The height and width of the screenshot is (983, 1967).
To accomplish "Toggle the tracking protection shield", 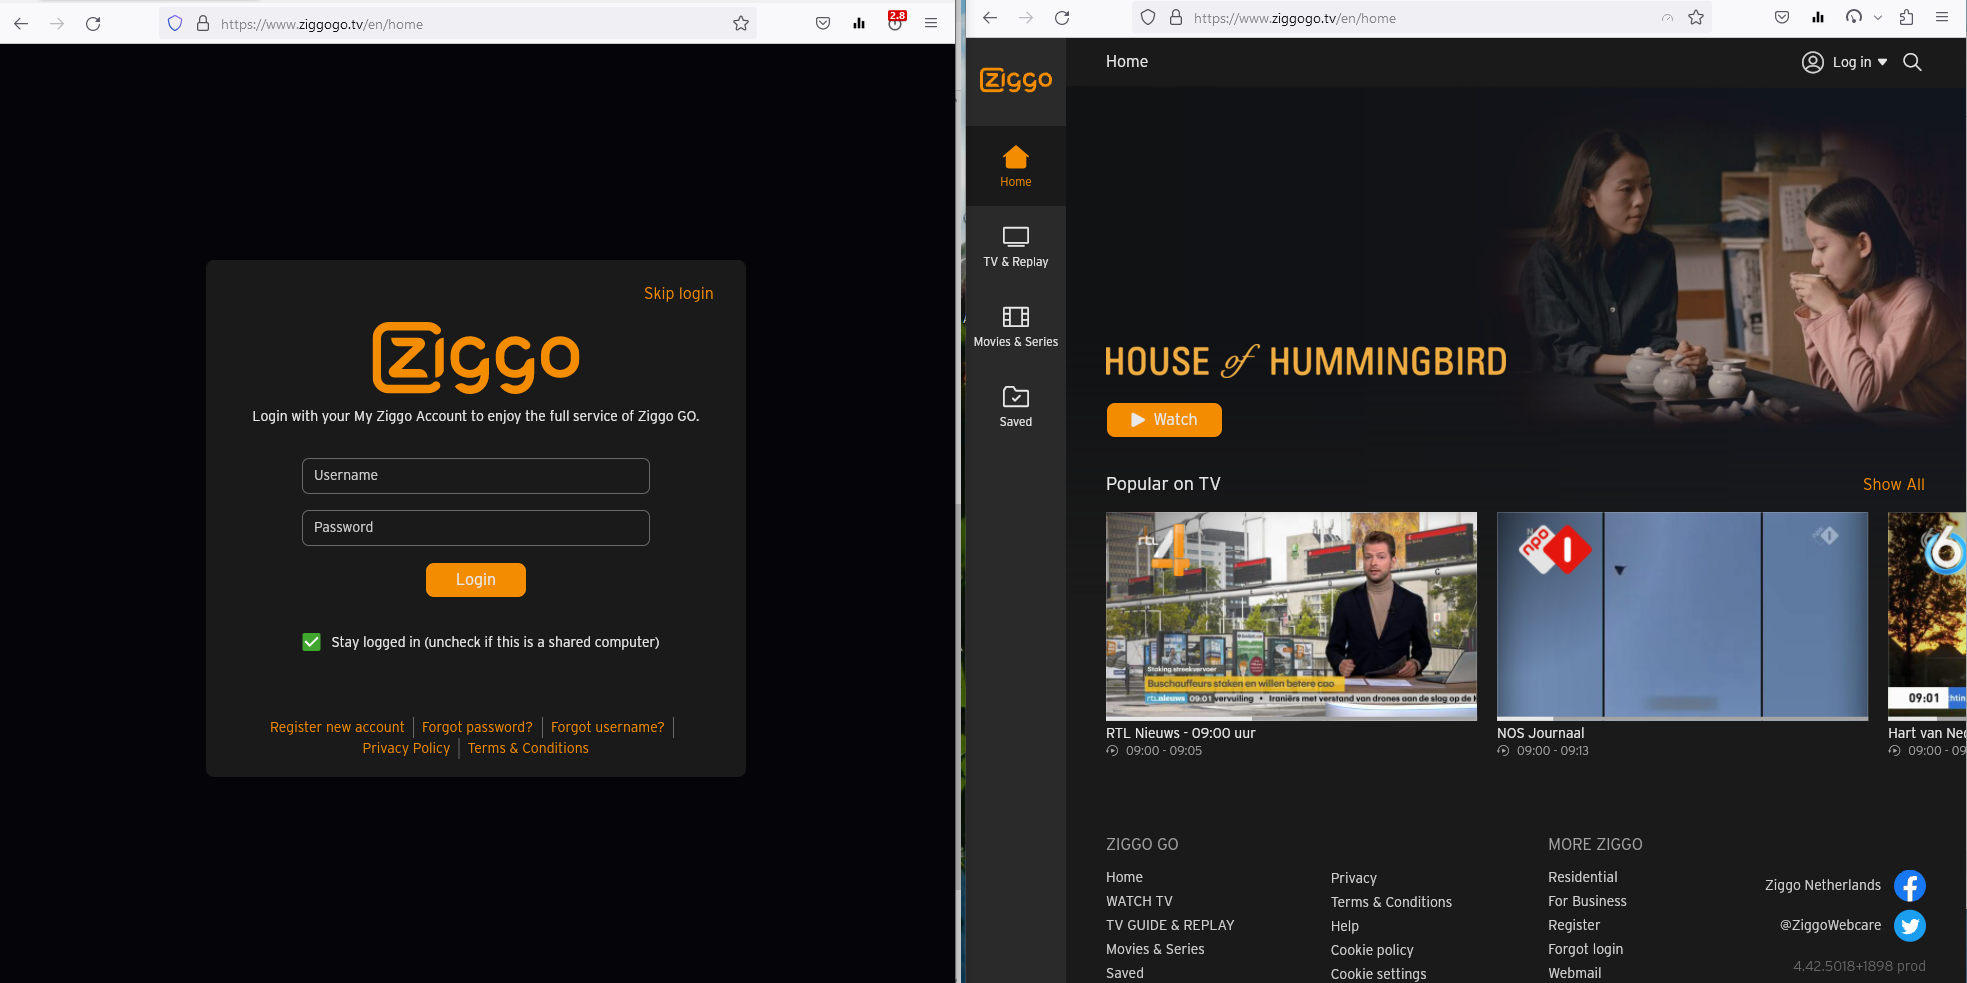I will click(x=1148, y=17).
